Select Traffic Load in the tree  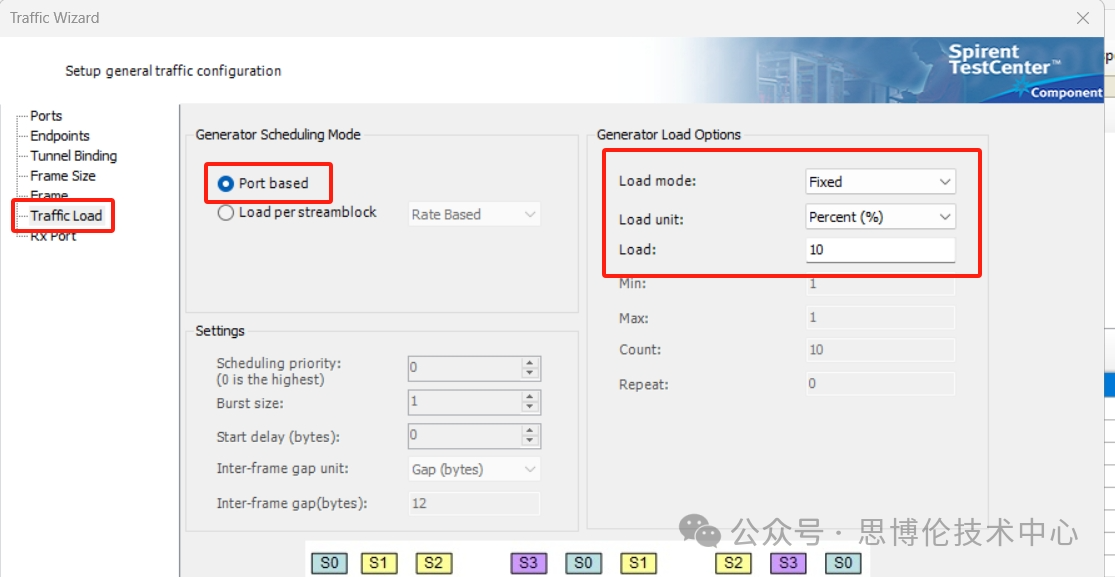[x=66, y=216]
